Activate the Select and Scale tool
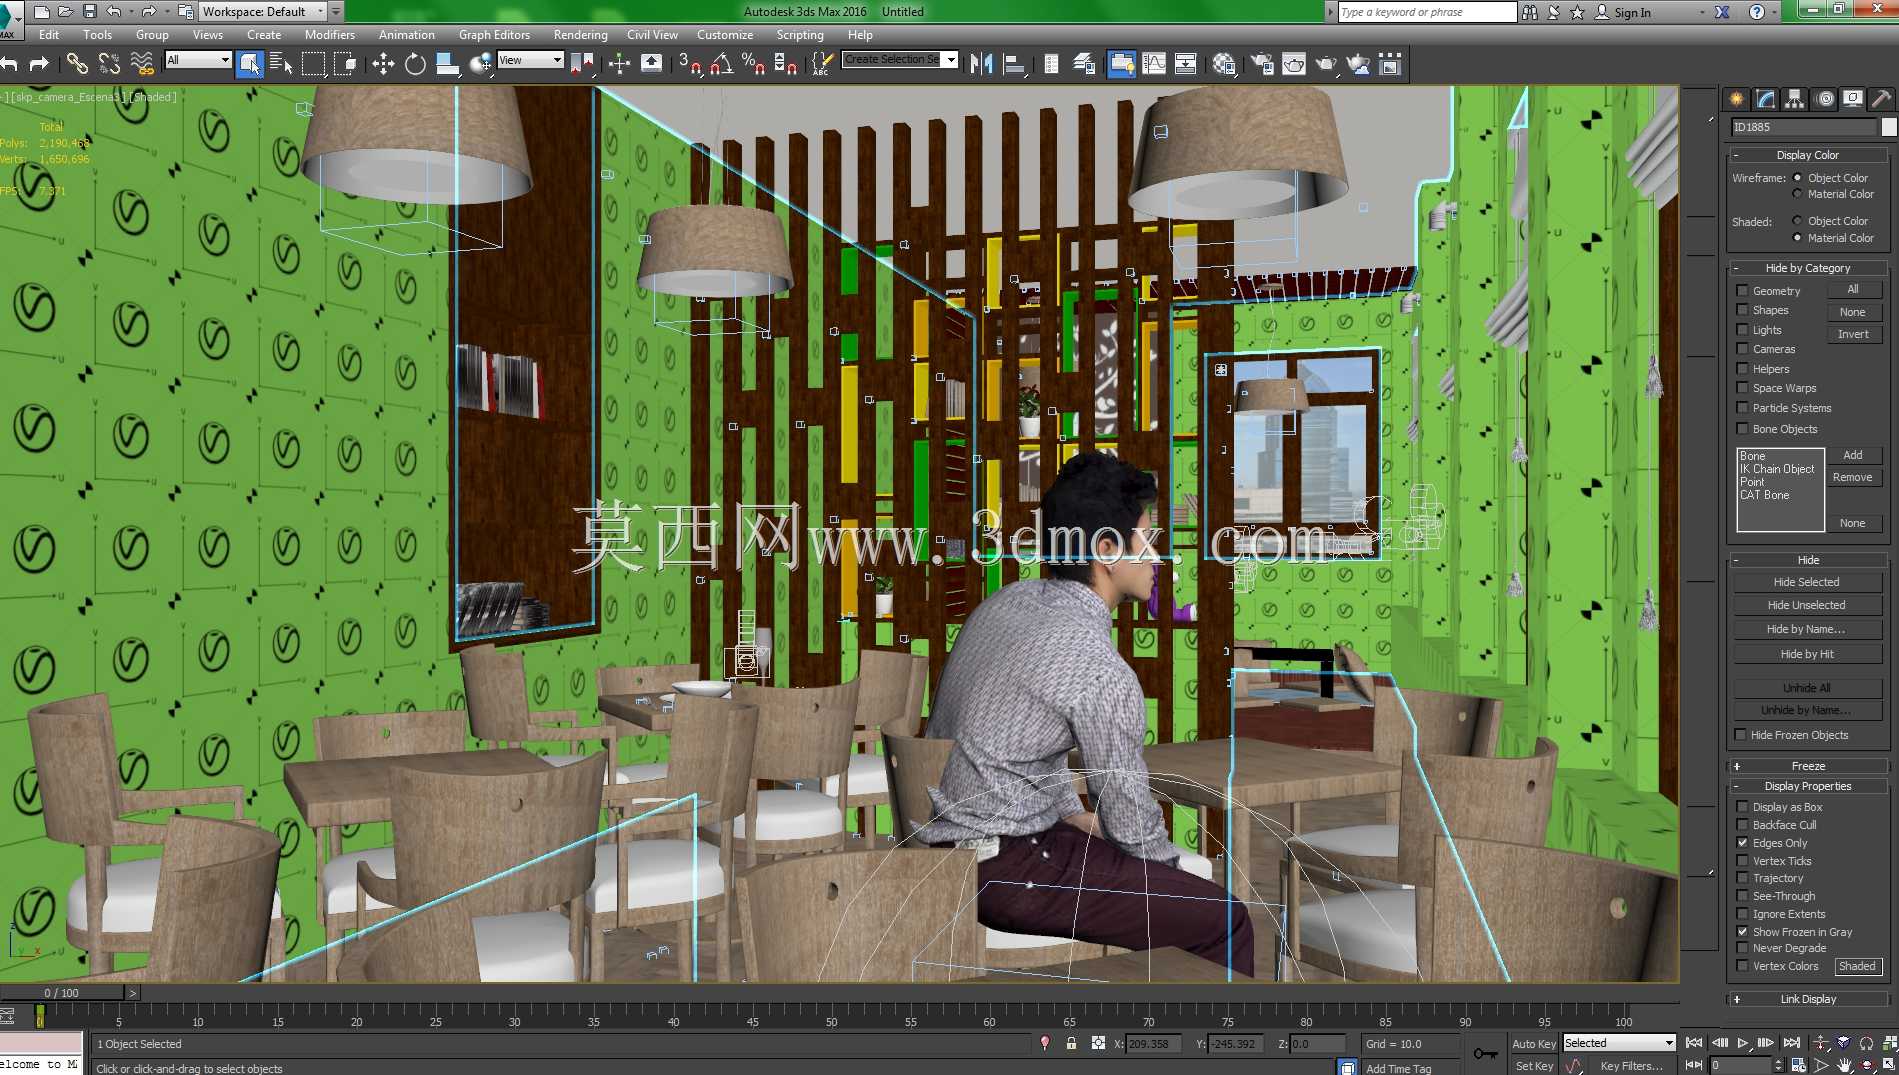 (447, 64)
